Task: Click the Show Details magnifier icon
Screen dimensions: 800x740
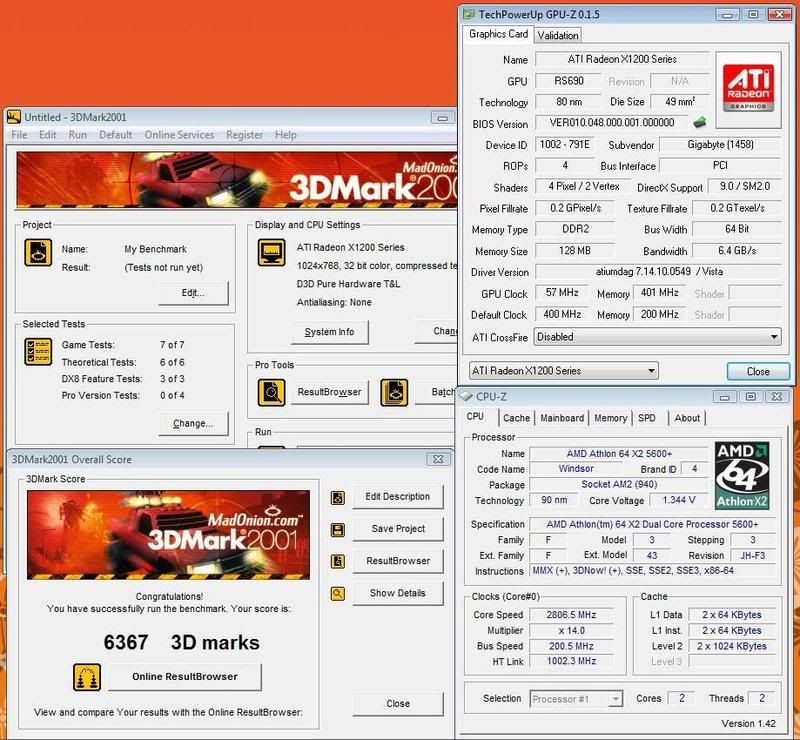Action: [338, 594]
